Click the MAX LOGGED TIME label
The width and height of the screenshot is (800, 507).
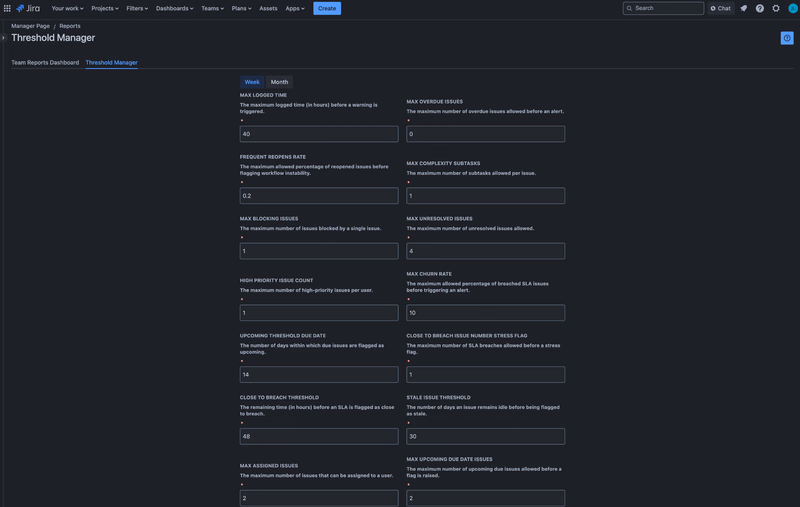pos(263,95)
